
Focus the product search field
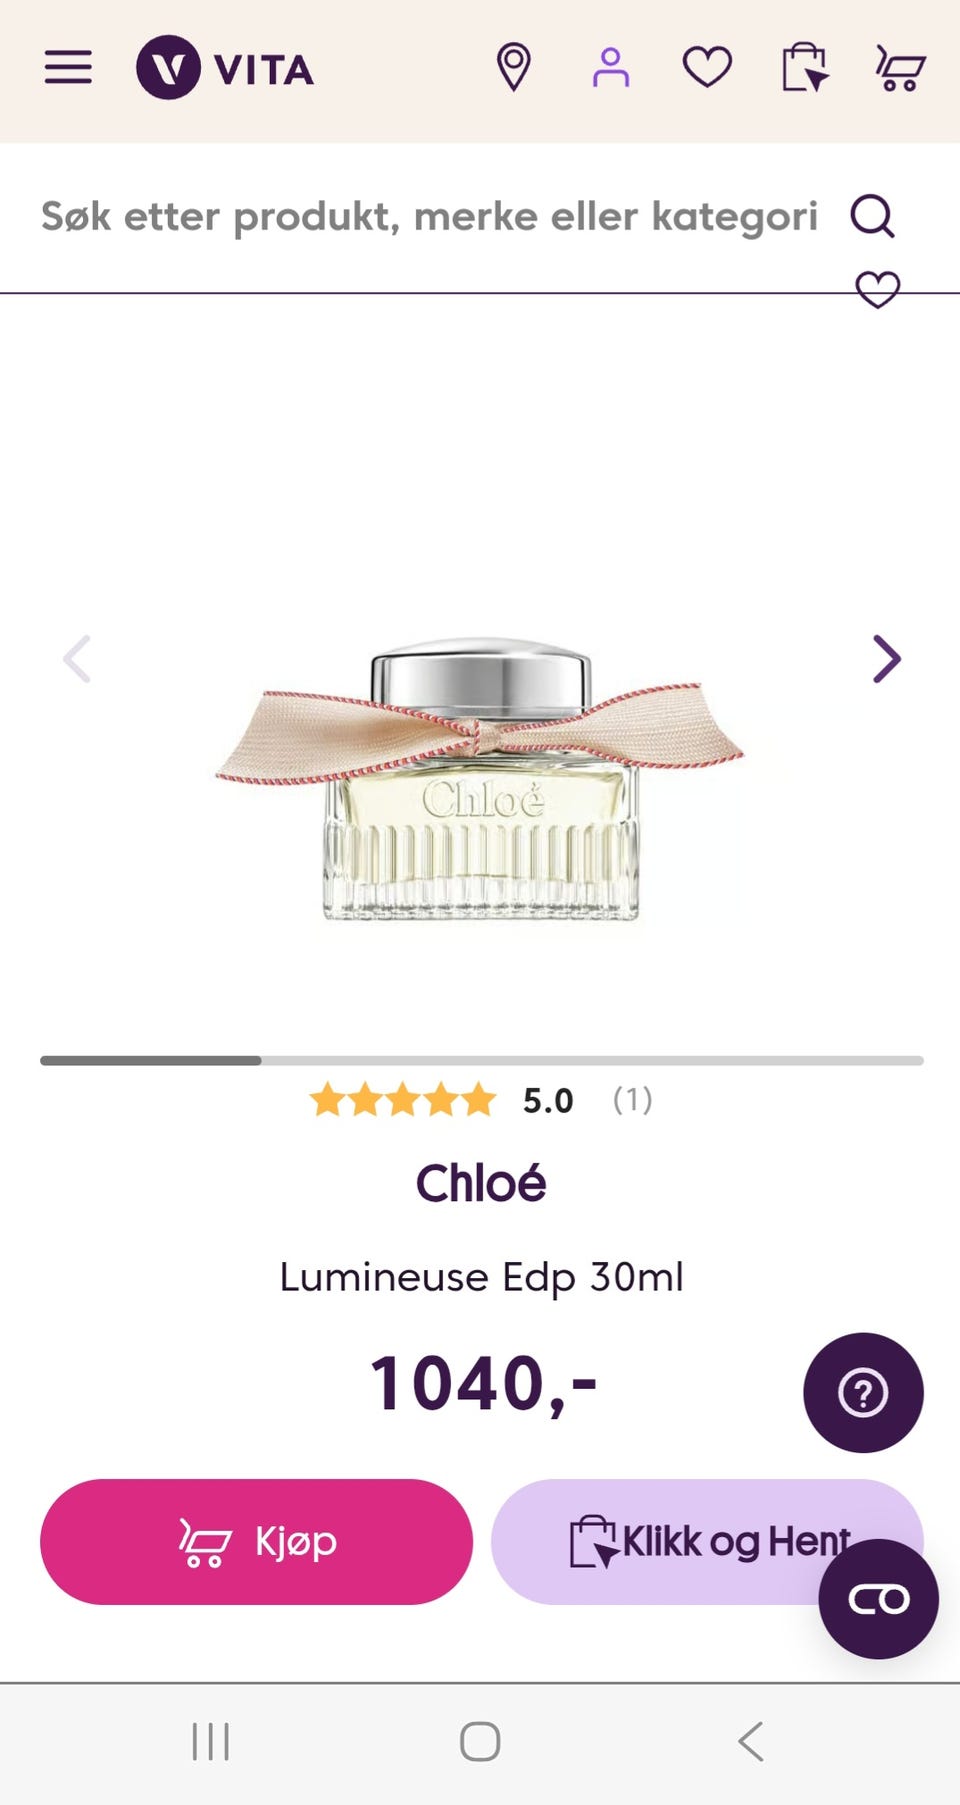[430, 216]
